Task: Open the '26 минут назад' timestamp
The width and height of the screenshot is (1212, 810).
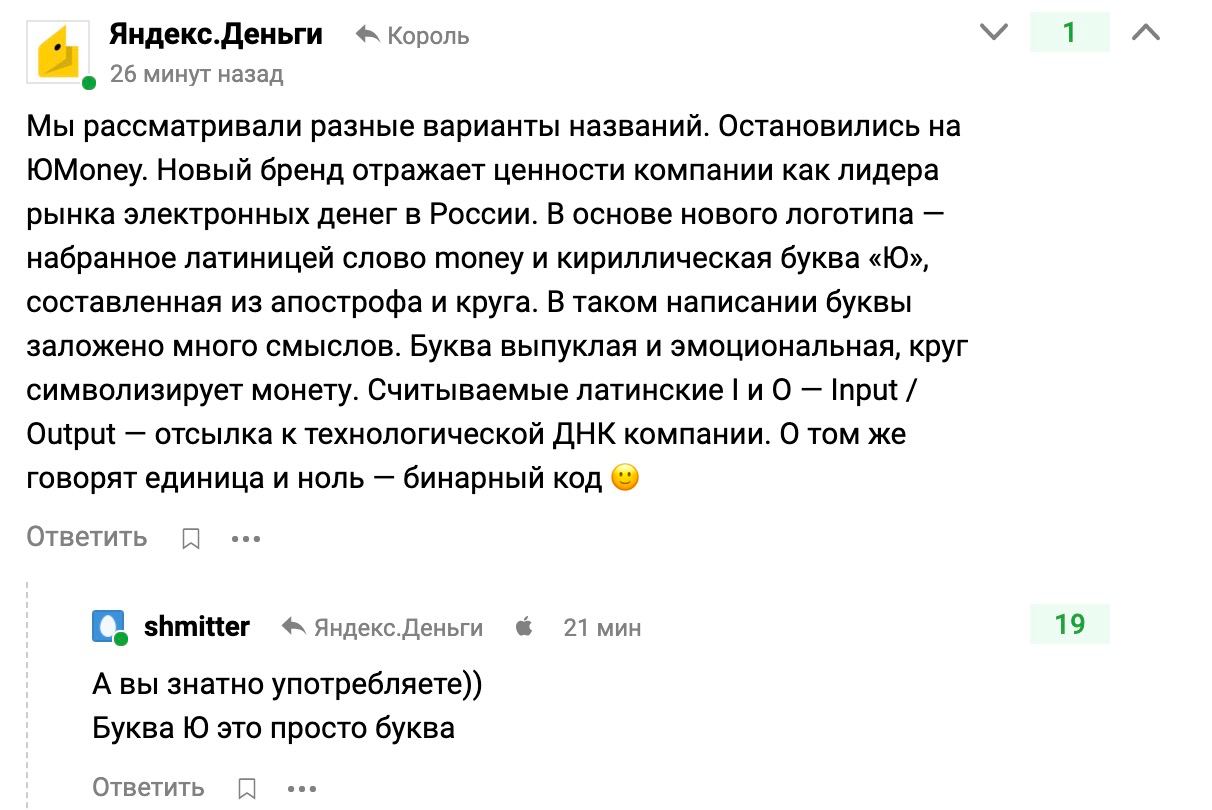Action: (x=196, y=74)
